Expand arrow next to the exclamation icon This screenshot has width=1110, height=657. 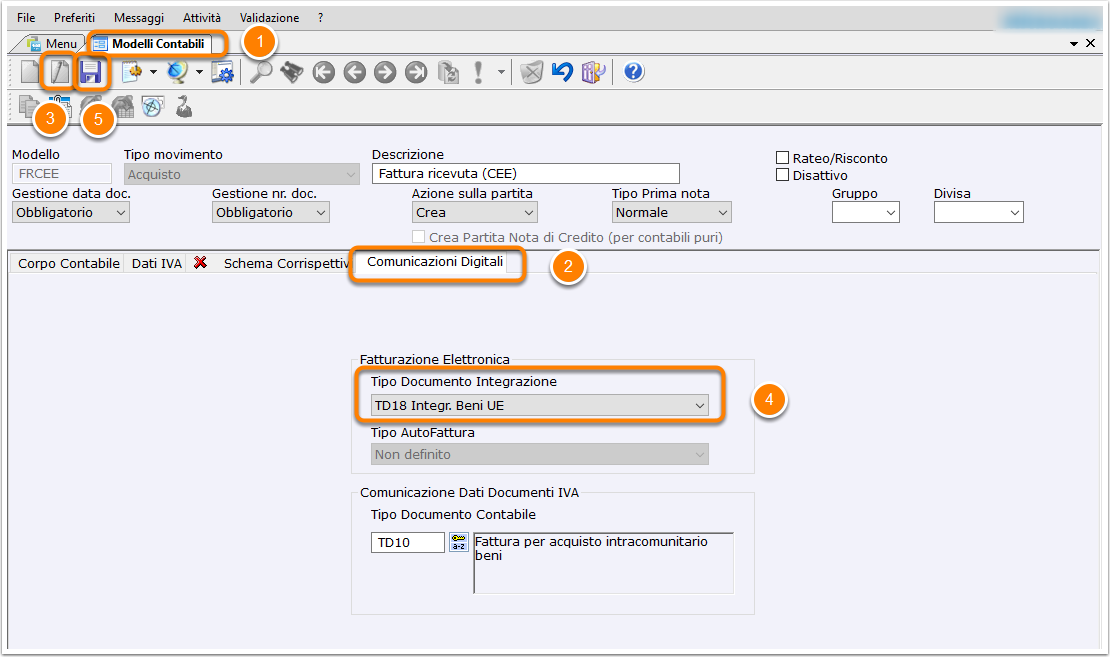click(x=501, y=72)
